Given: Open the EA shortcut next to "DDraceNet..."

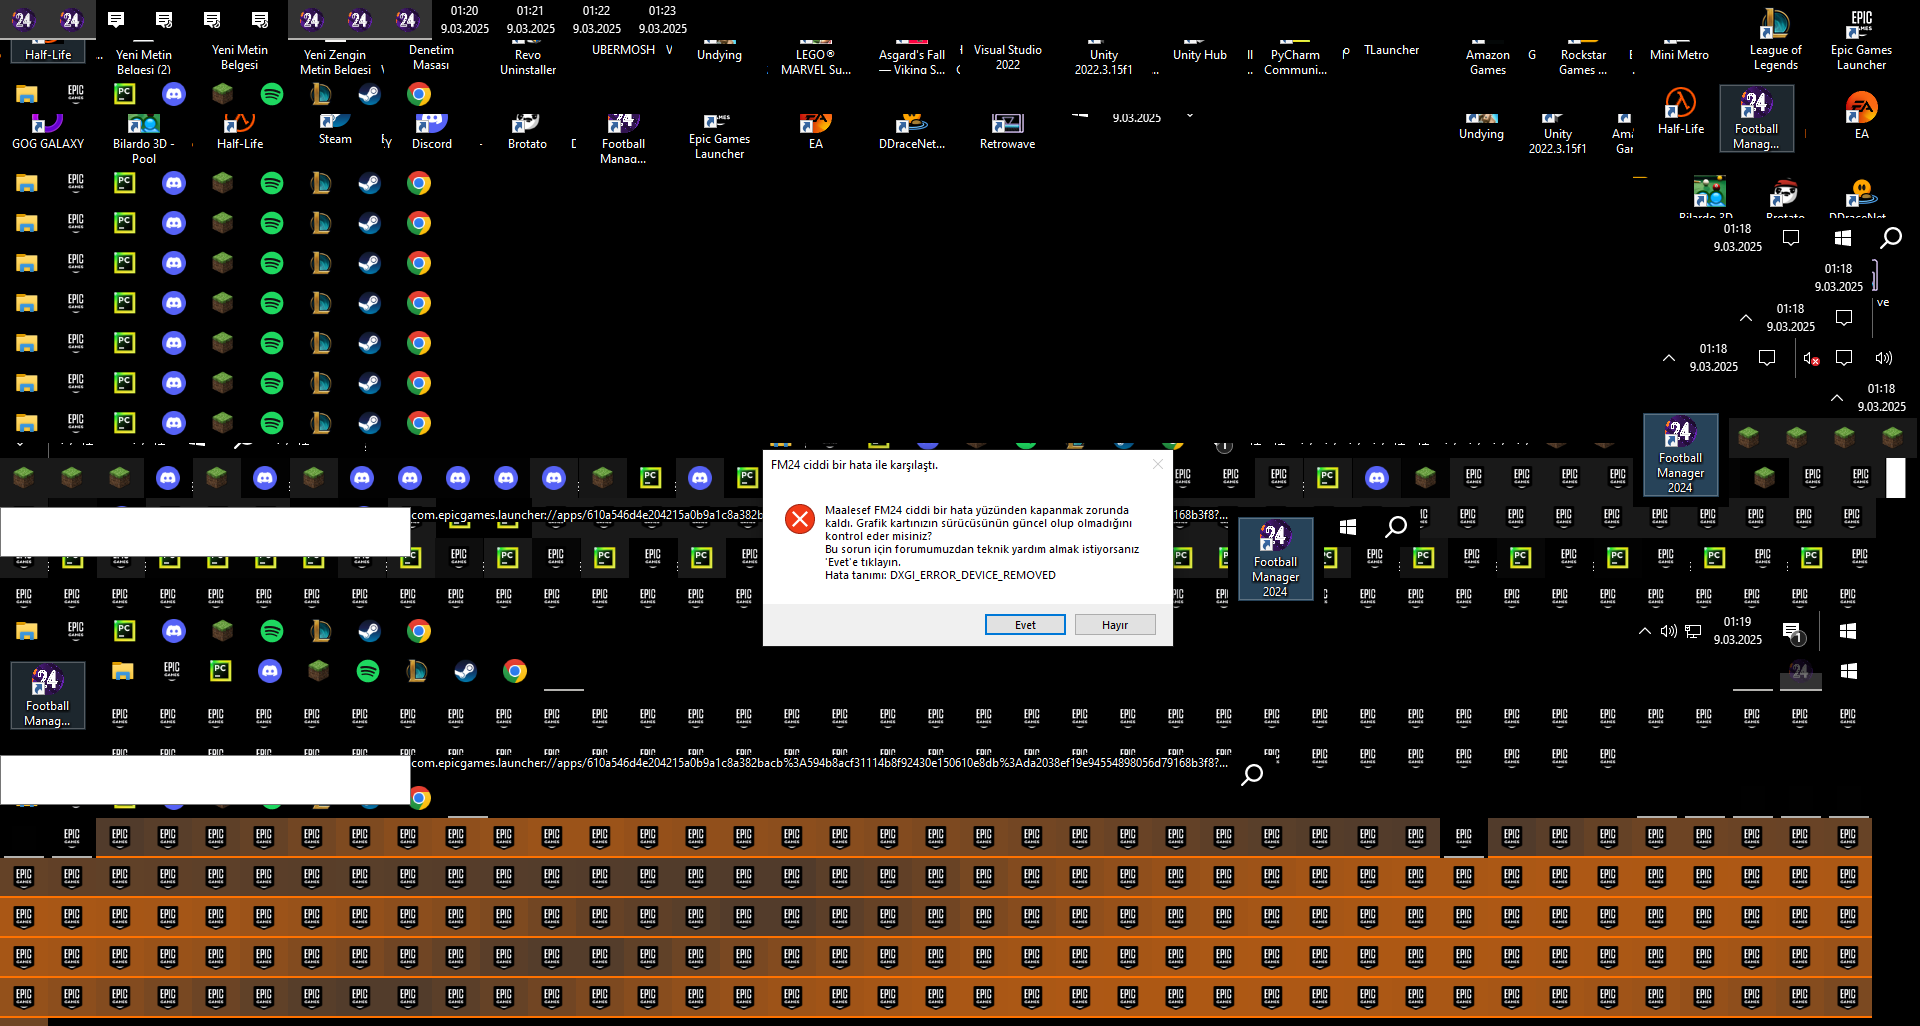Looking at the screenshot, I should point(816,133).
